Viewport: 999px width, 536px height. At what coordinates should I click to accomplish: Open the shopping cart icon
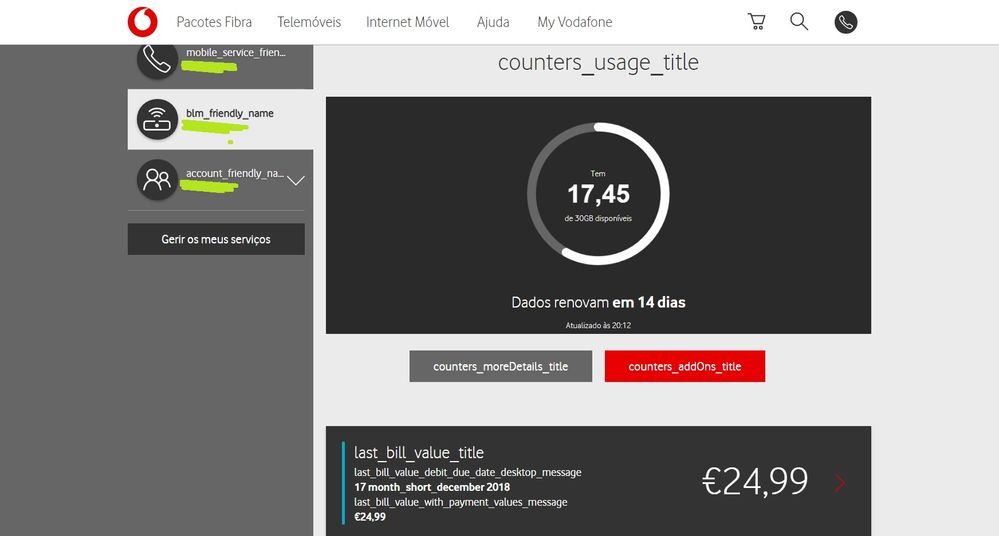tap(758, 22)
